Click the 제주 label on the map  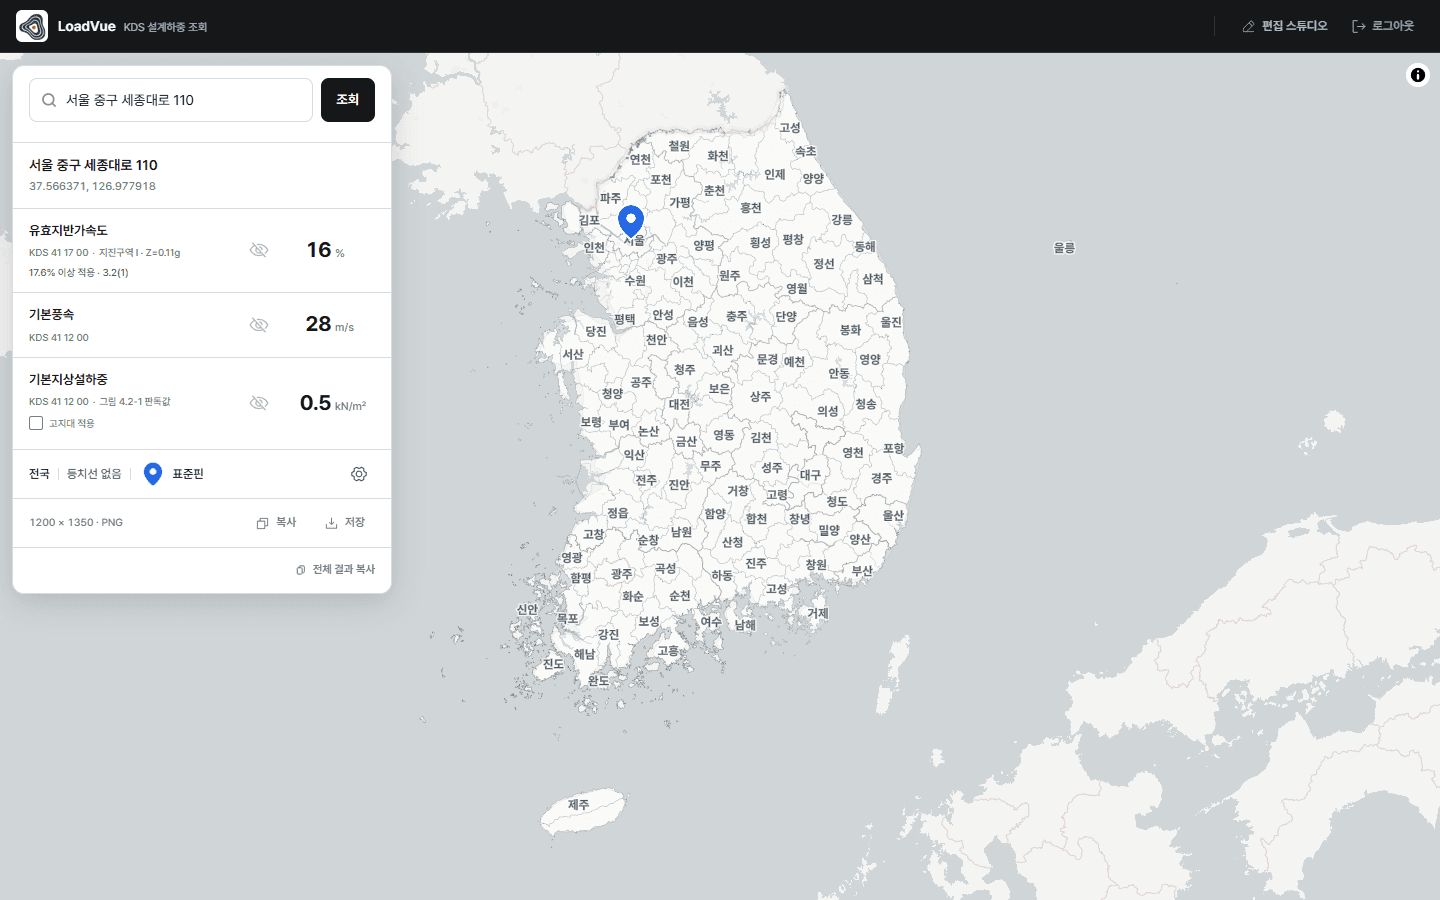point(579,805)
